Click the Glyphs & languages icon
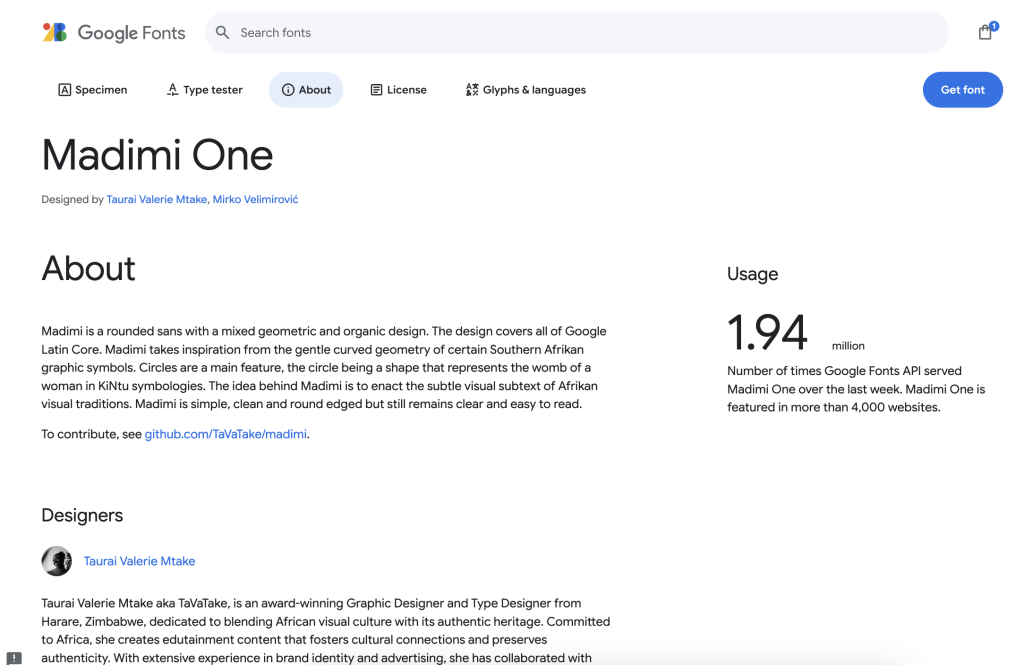The width and height of the screenshot is (1024, 665). (x=472, y=90)
